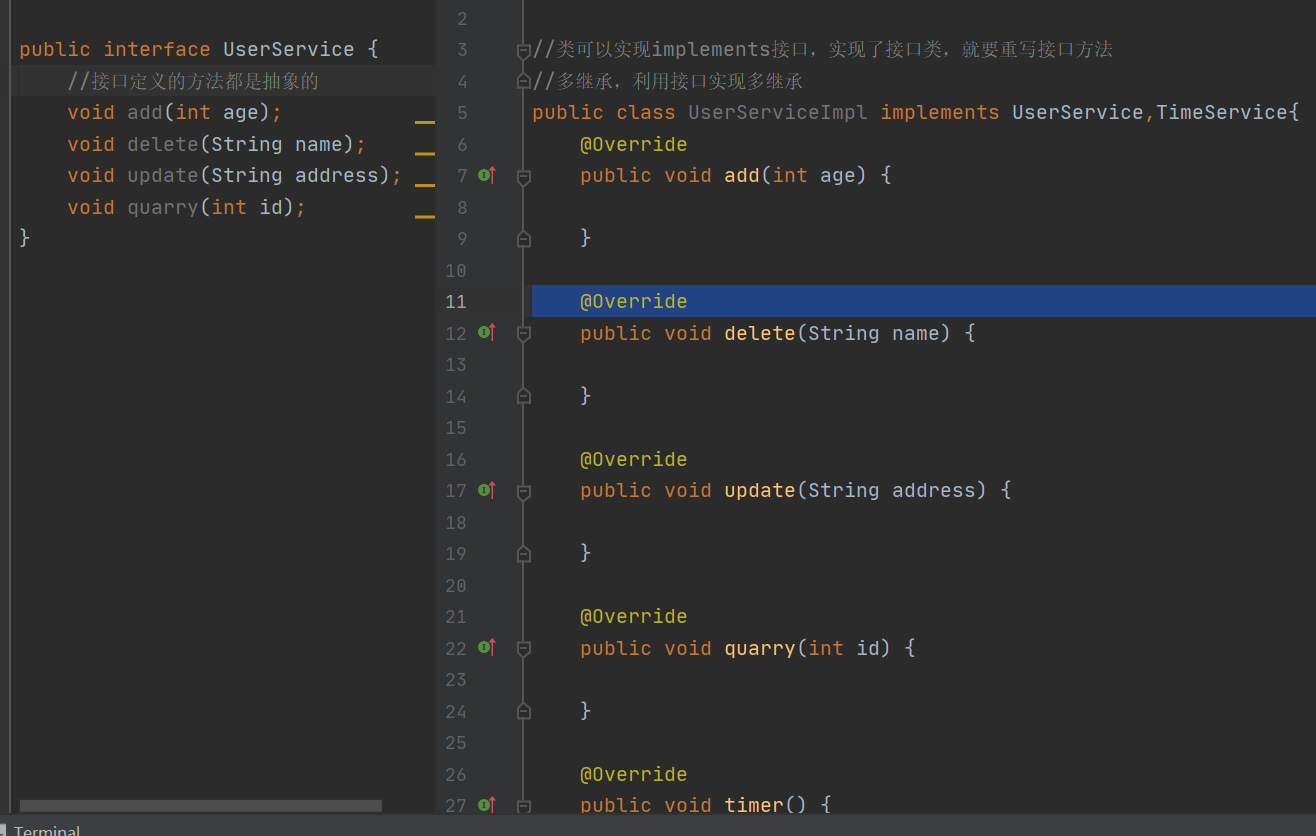Click the @Override annotation on line 16
Viewport: 1316px width, 836px height.
[x=634, y=459]
